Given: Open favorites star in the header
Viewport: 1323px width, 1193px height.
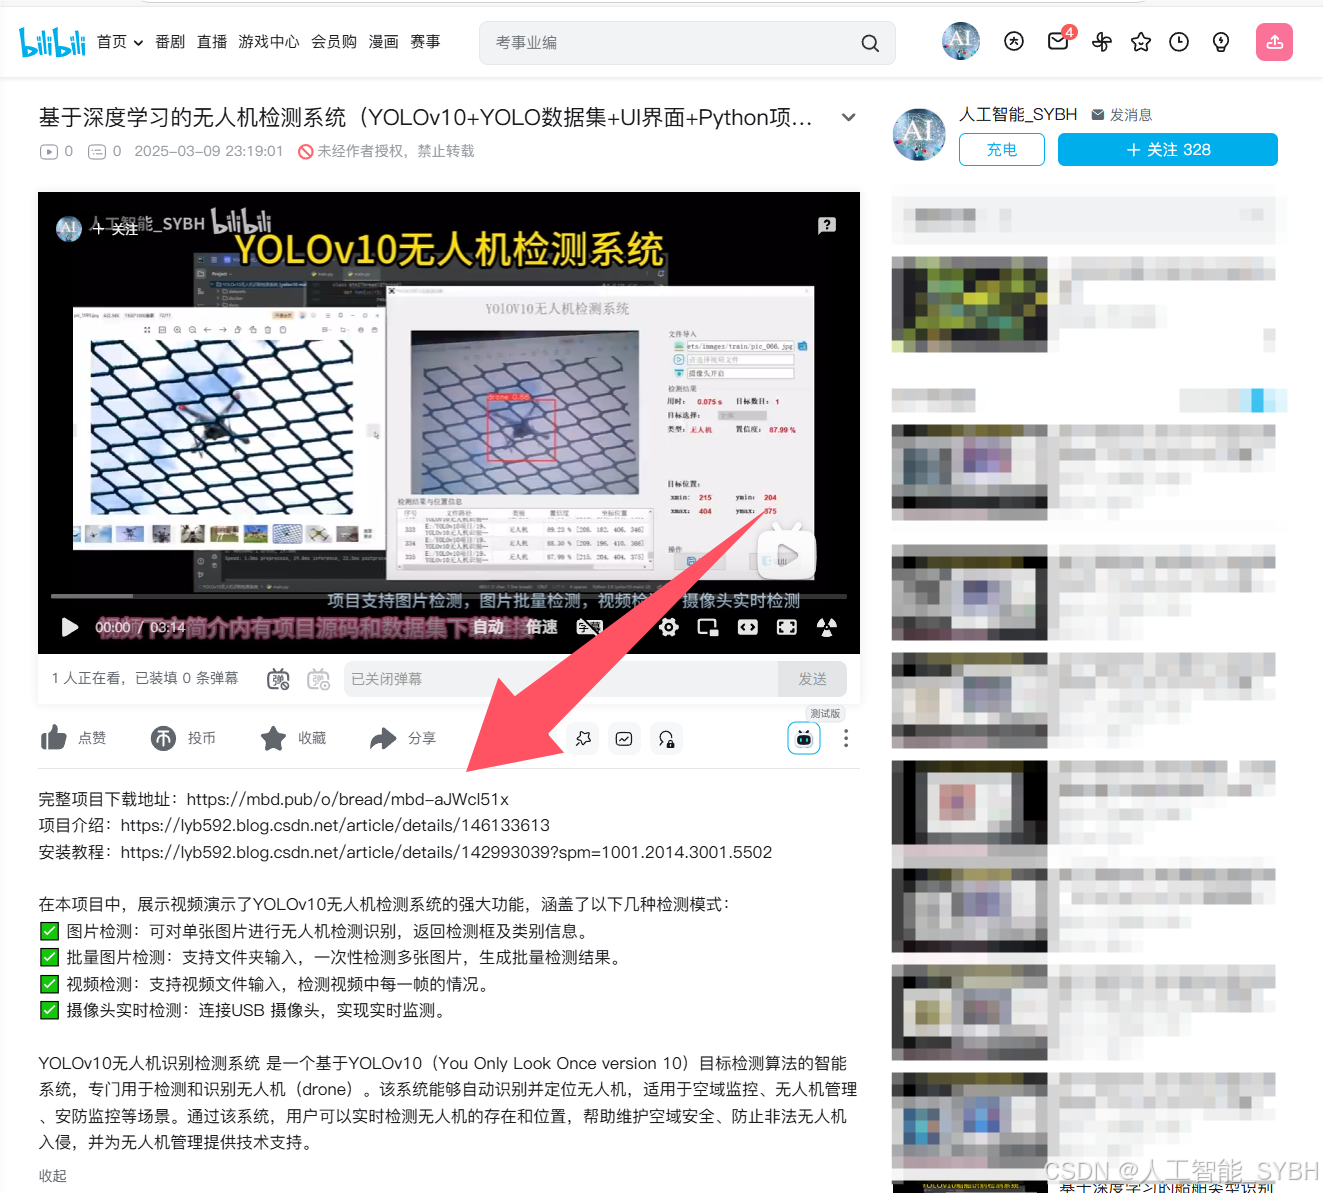Looking at the screenshot, I should [x=1141, y=41].
